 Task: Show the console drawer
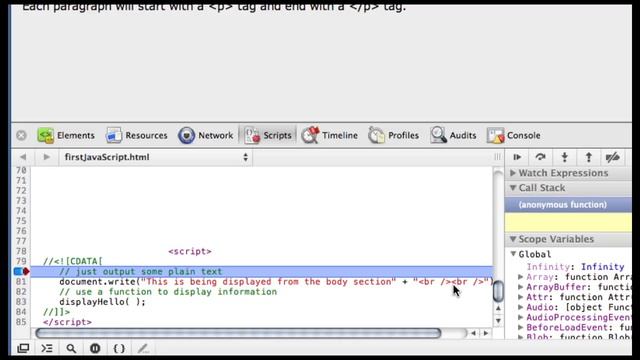(47, 348)
